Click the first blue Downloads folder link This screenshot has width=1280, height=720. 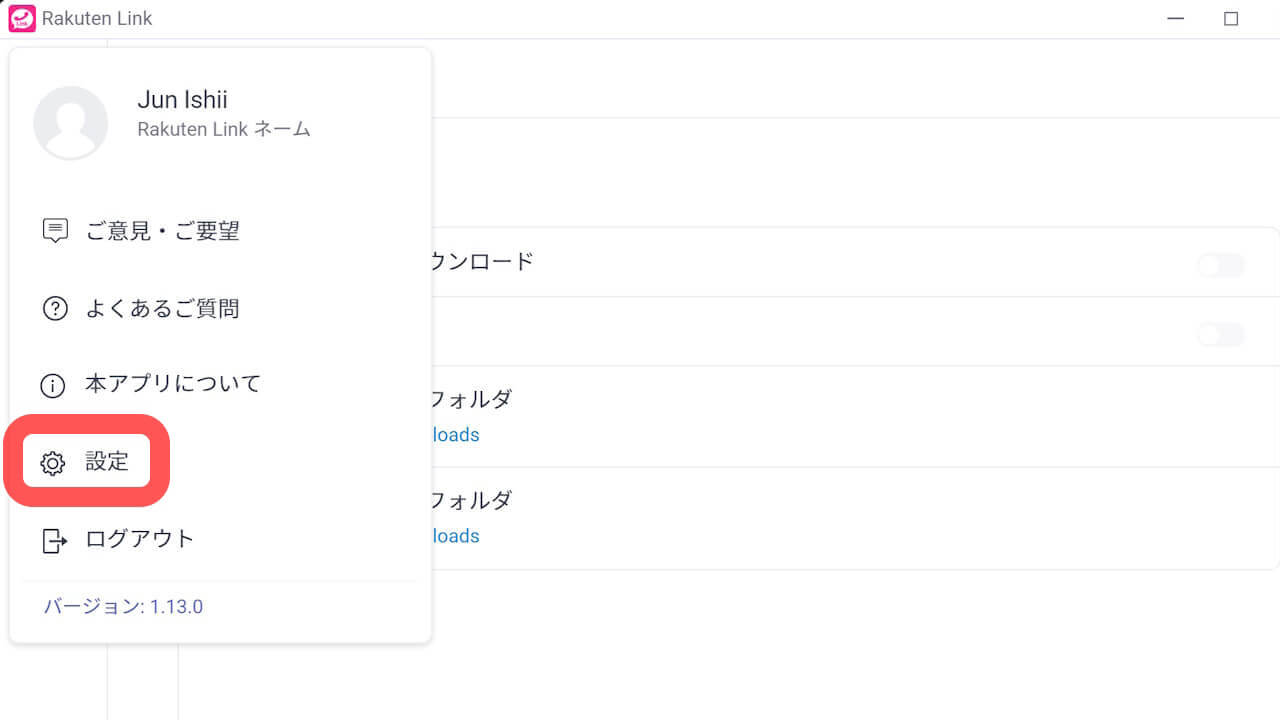pos(455,434)
